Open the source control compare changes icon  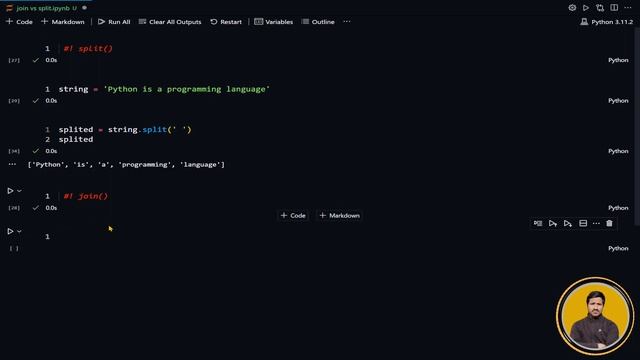coord(600,8)
